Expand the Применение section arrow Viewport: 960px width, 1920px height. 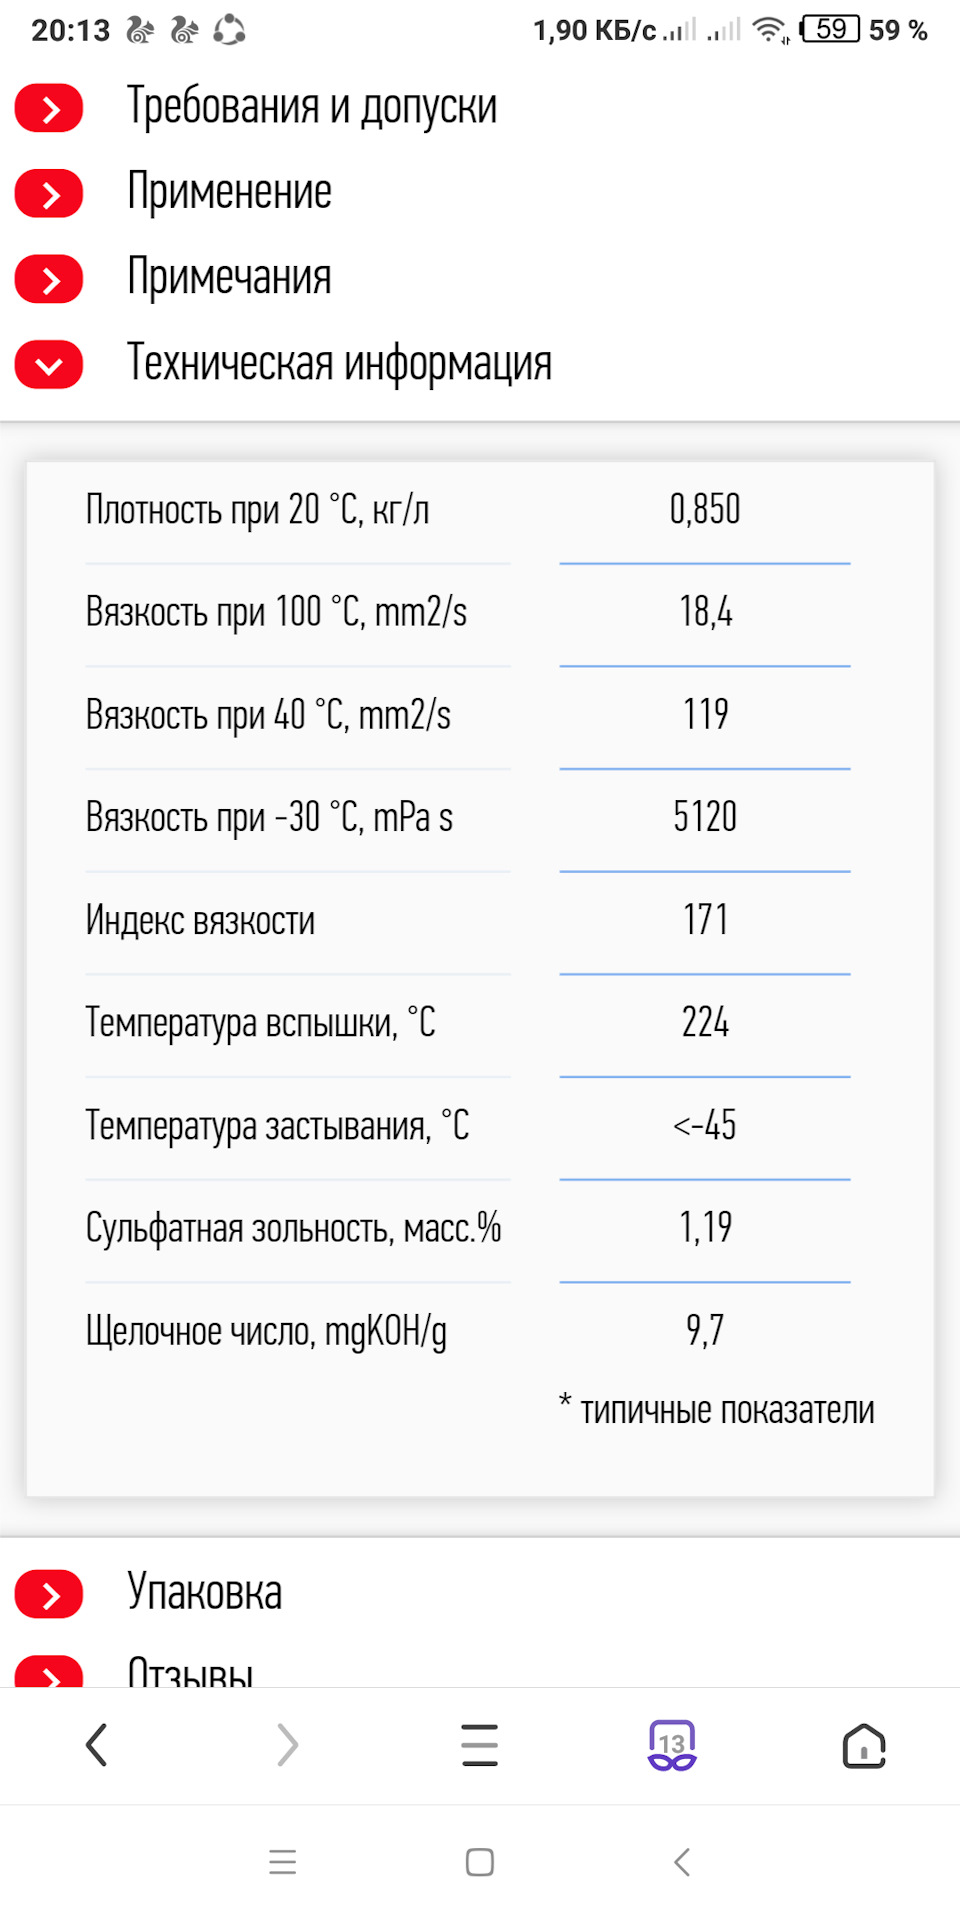tap(48, 194)
